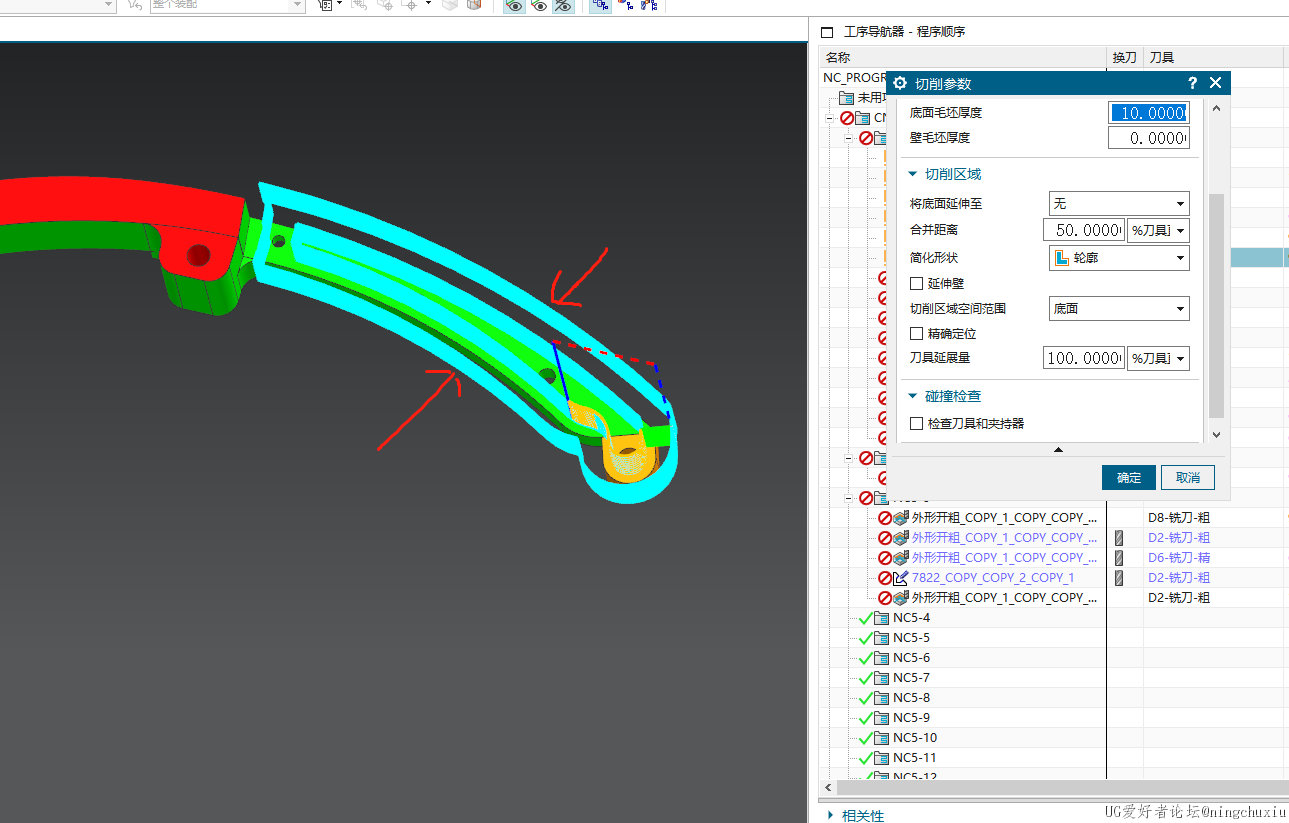Click tool change icon in D6-铣刀-精 row
The image size is (1289, 823).
tap(1119, 558)
